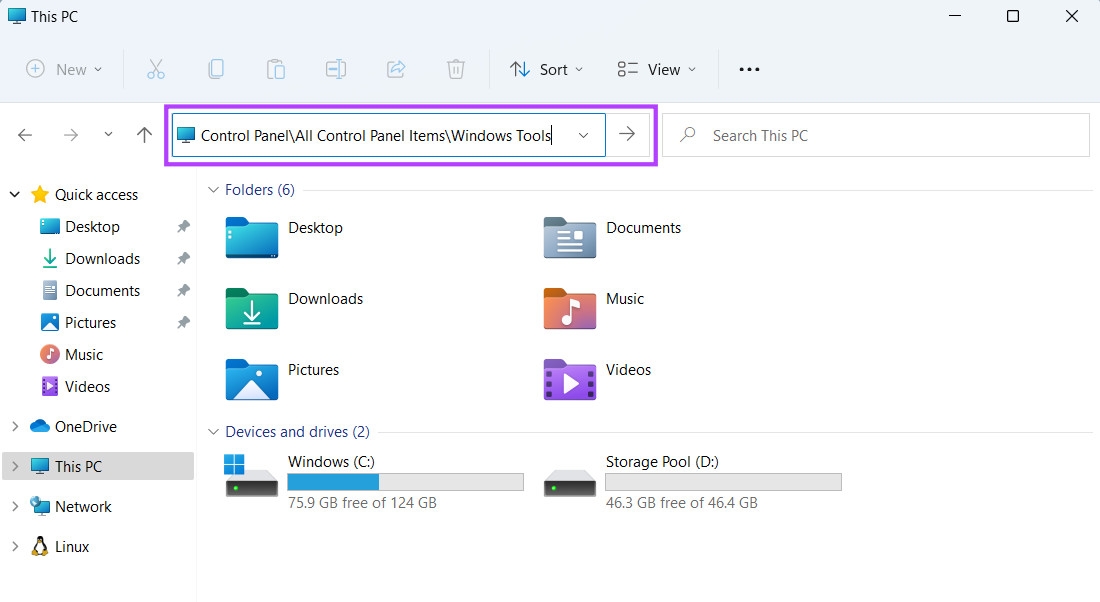Open the See more ellipsis menu
The width and height of the screenshot is (1100, 602).
click(x=749, y=69)
